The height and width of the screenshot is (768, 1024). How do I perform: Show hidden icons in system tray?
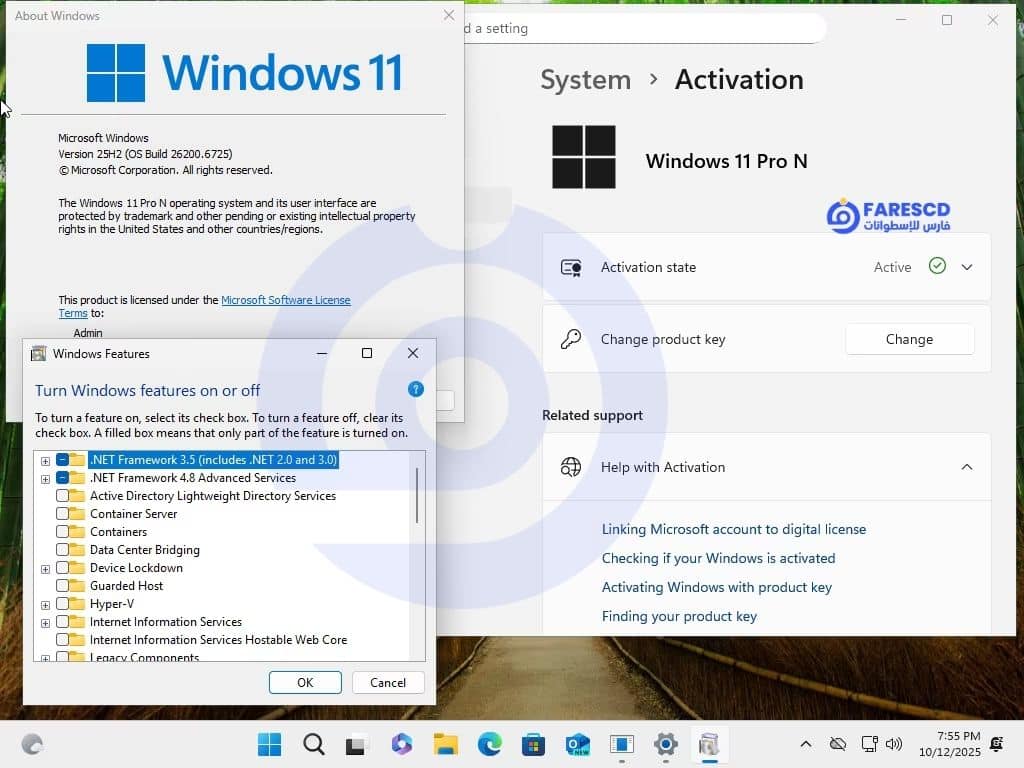pyautogui.click(x=805, y=744)
